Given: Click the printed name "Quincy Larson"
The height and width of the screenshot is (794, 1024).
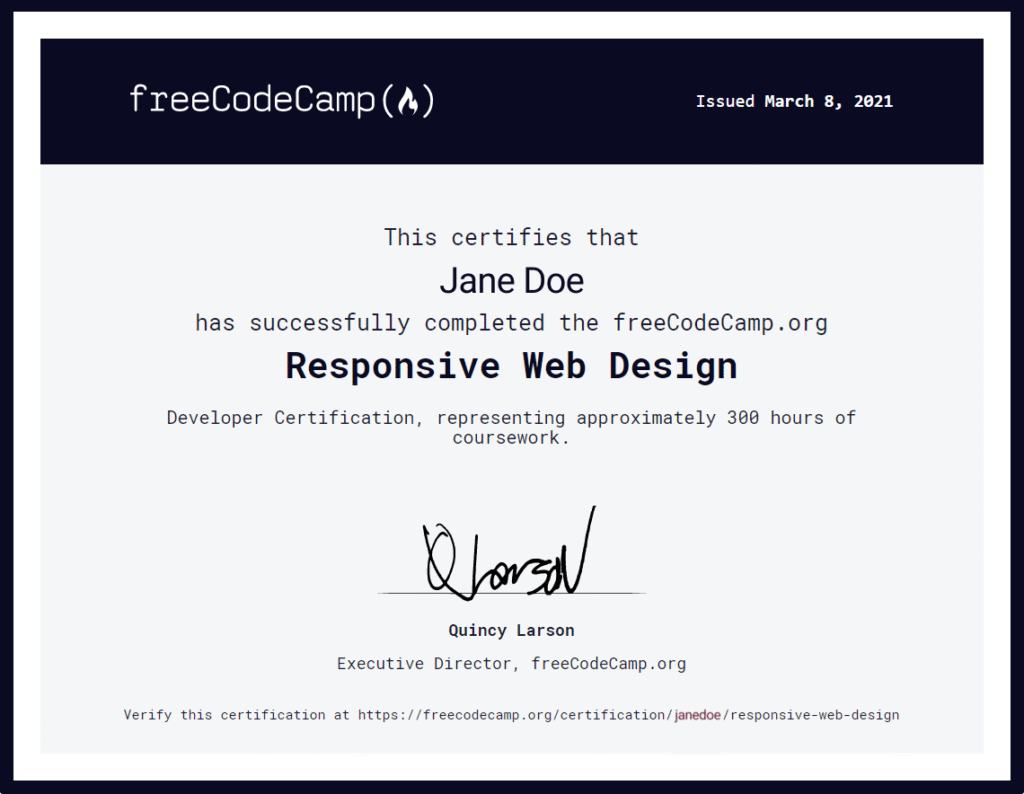Looking at the screenshot, I should 511,630.
